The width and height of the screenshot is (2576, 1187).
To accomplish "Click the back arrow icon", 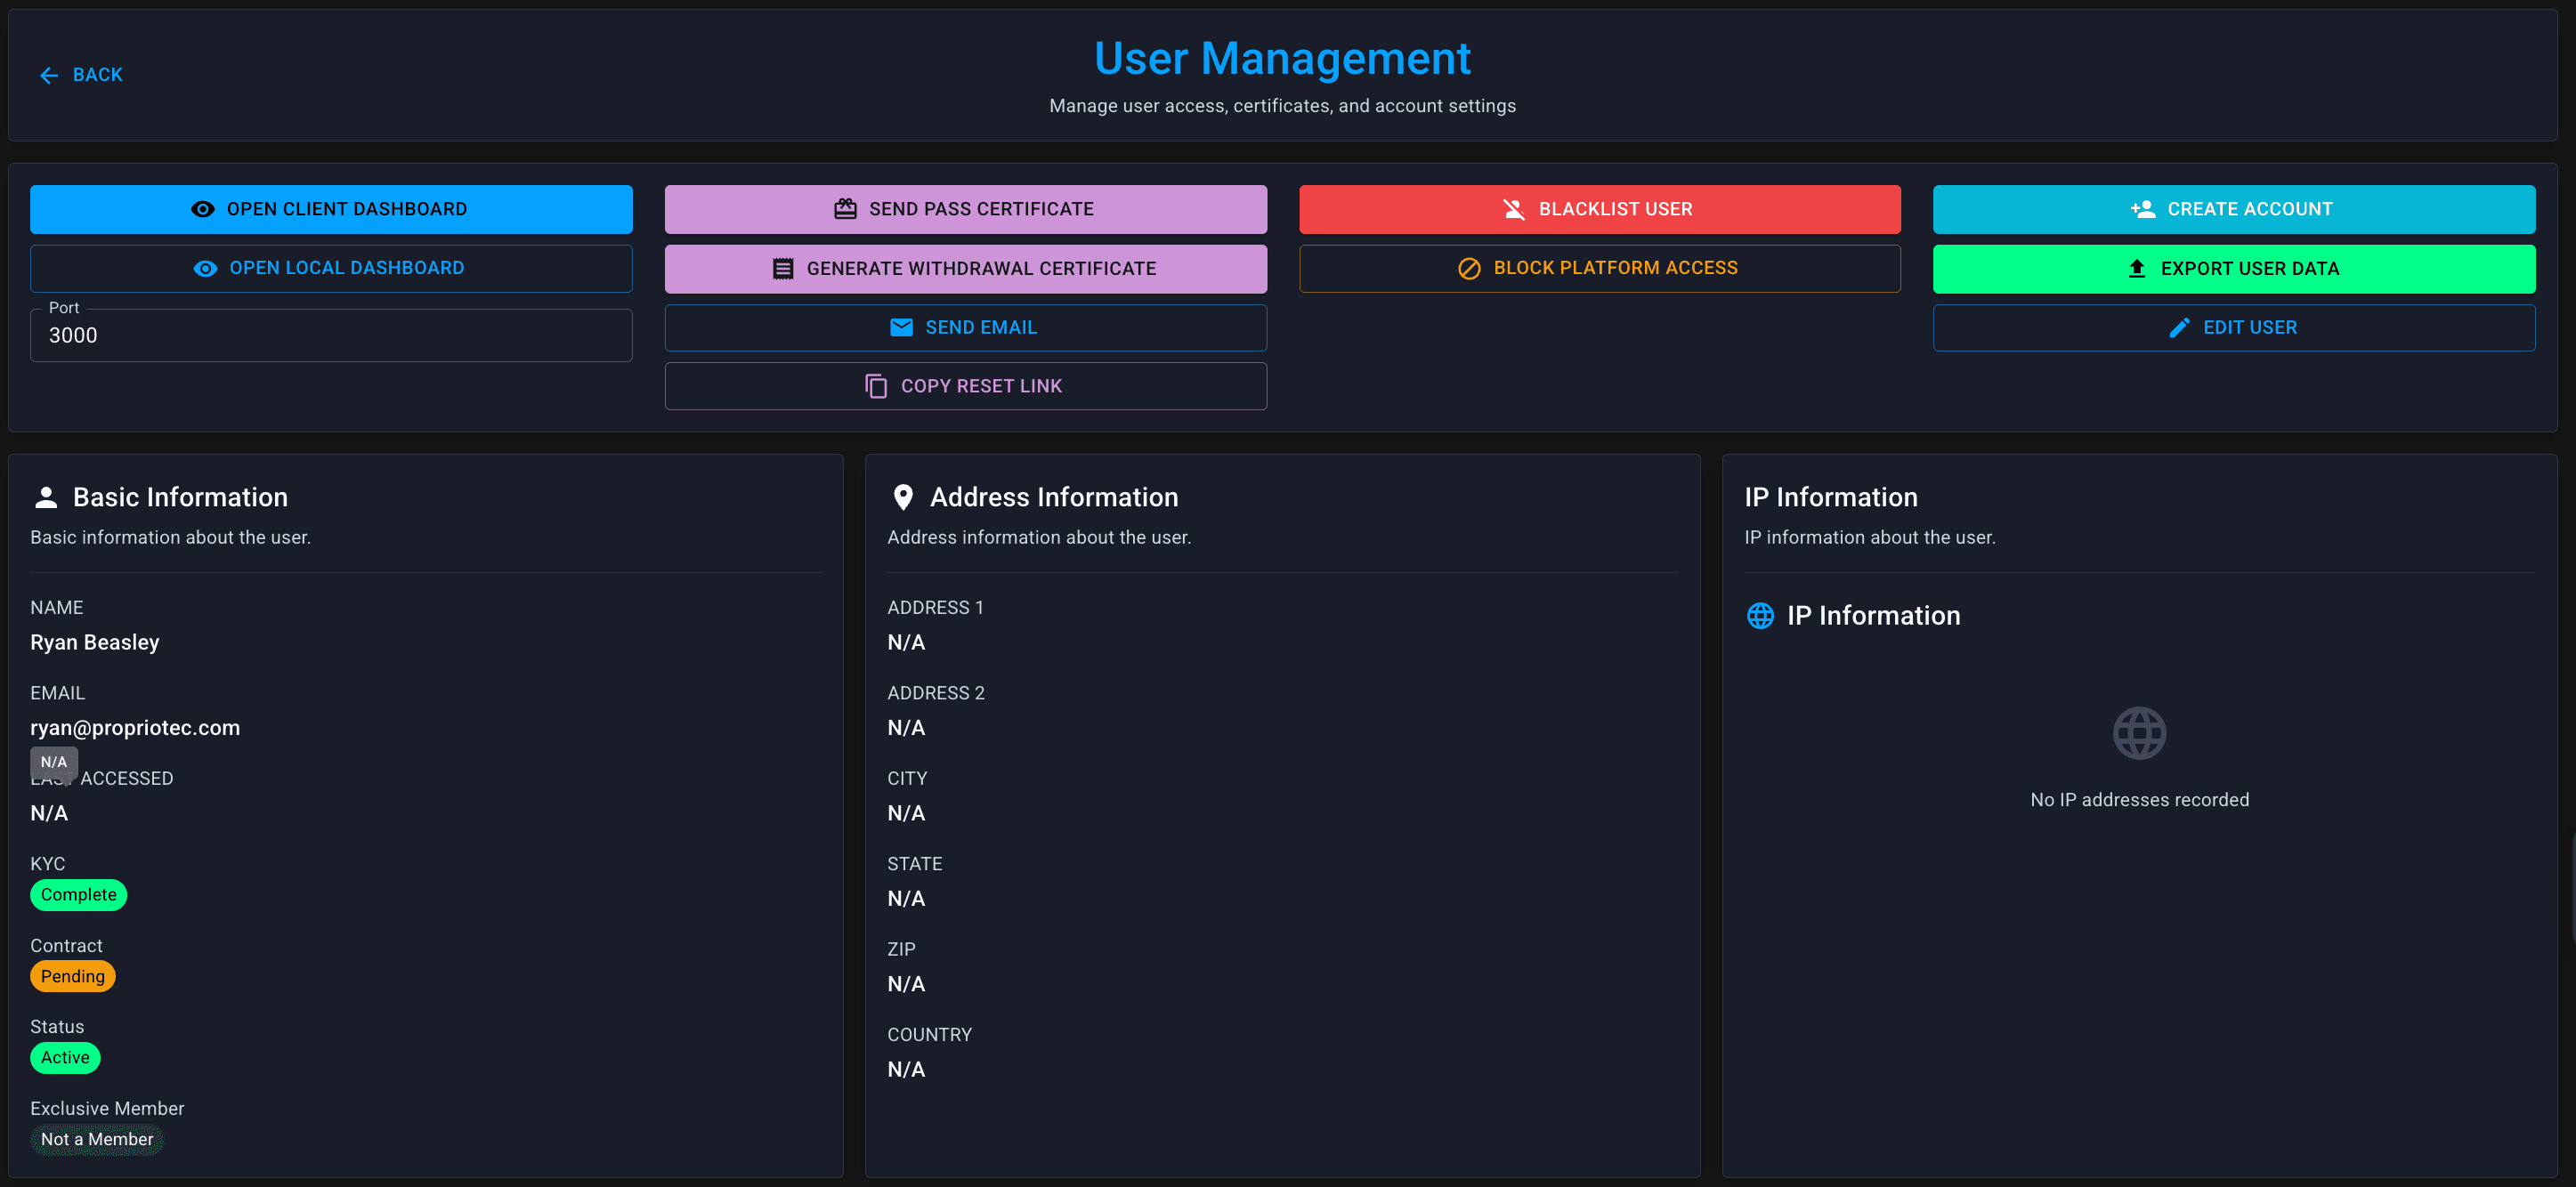I will coord(48,75).
